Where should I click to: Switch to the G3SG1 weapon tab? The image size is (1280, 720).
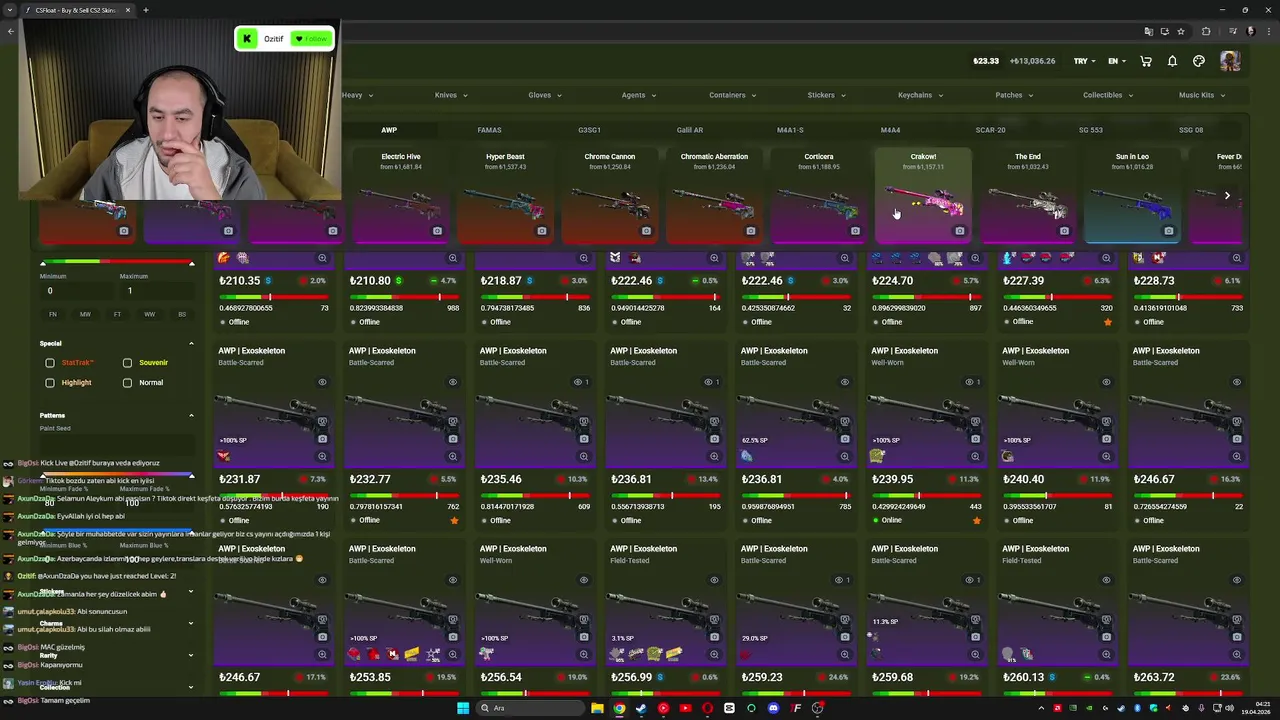589,130
